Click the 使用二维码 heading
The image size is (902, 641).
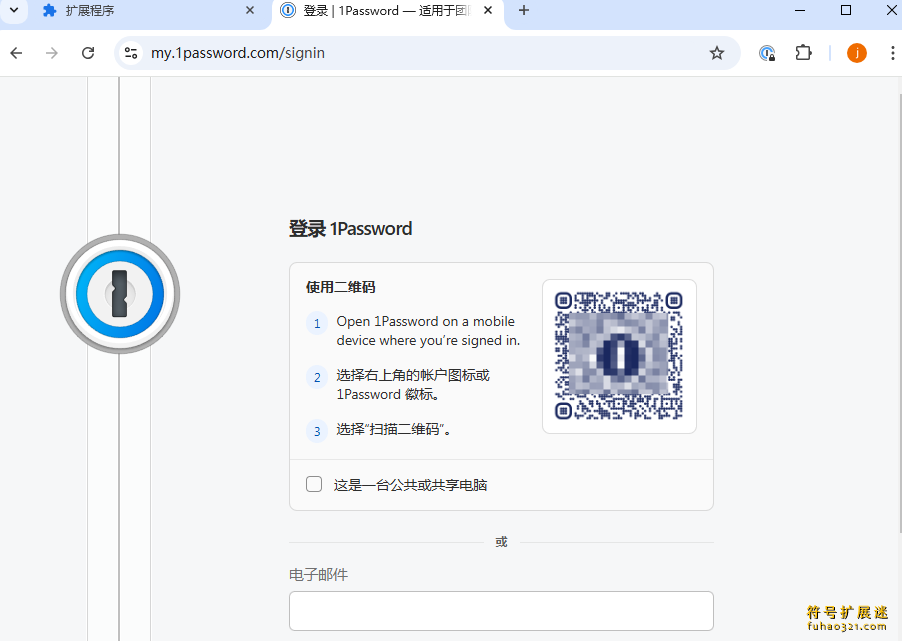click(341, 287)
